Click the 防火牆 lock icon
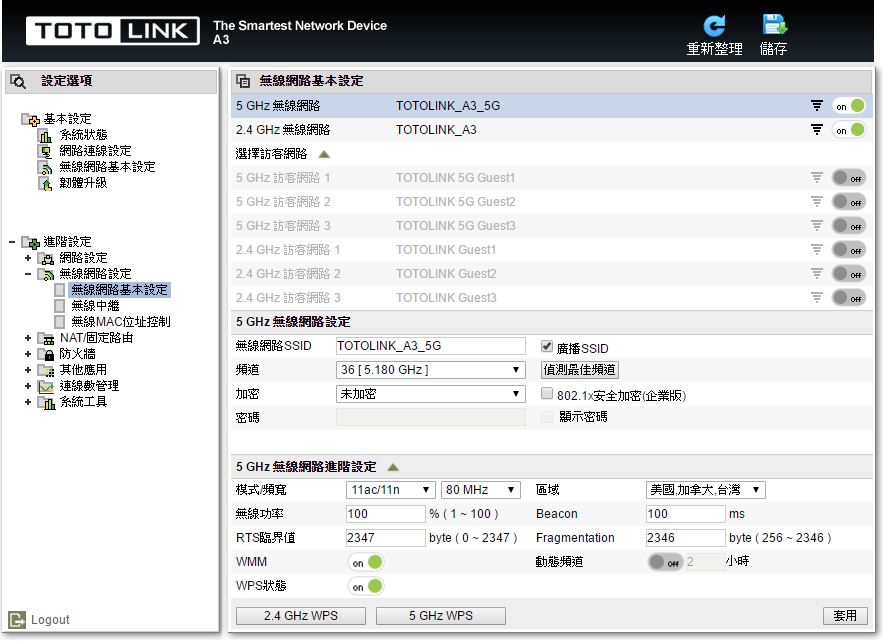Image resolution: width=885 pixels, height=641 pixels. (46, 354)
